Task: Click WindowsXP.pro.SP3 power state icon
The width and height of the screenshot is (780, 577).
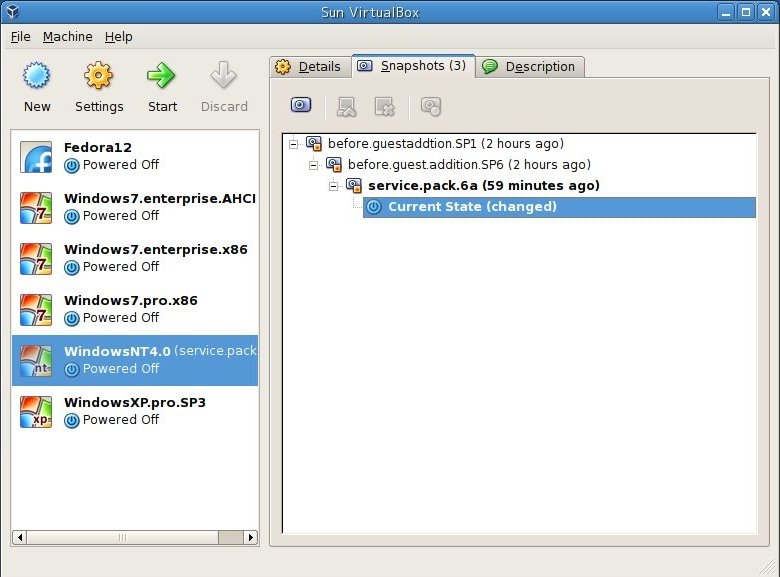Action: pyautogui.click(x=72, y=421)
